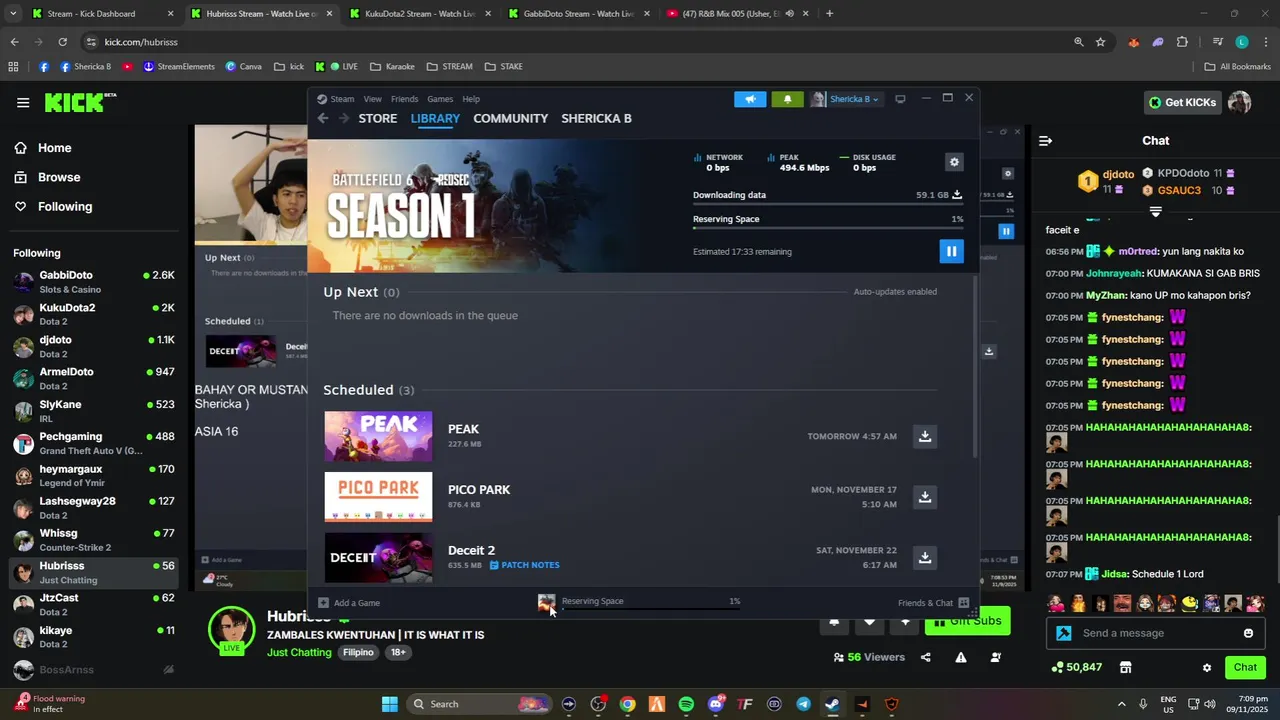This screenshot has height=720, width=1280.
Task: Report stream with warning triangle icon
Action: [961, 657]
